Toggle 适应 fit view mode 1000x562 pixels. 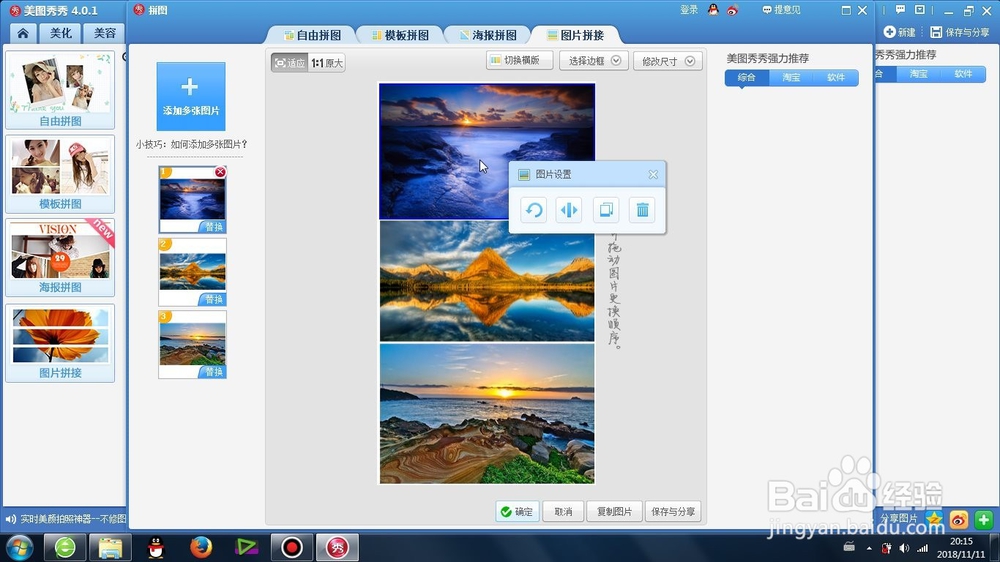(290, 63)
